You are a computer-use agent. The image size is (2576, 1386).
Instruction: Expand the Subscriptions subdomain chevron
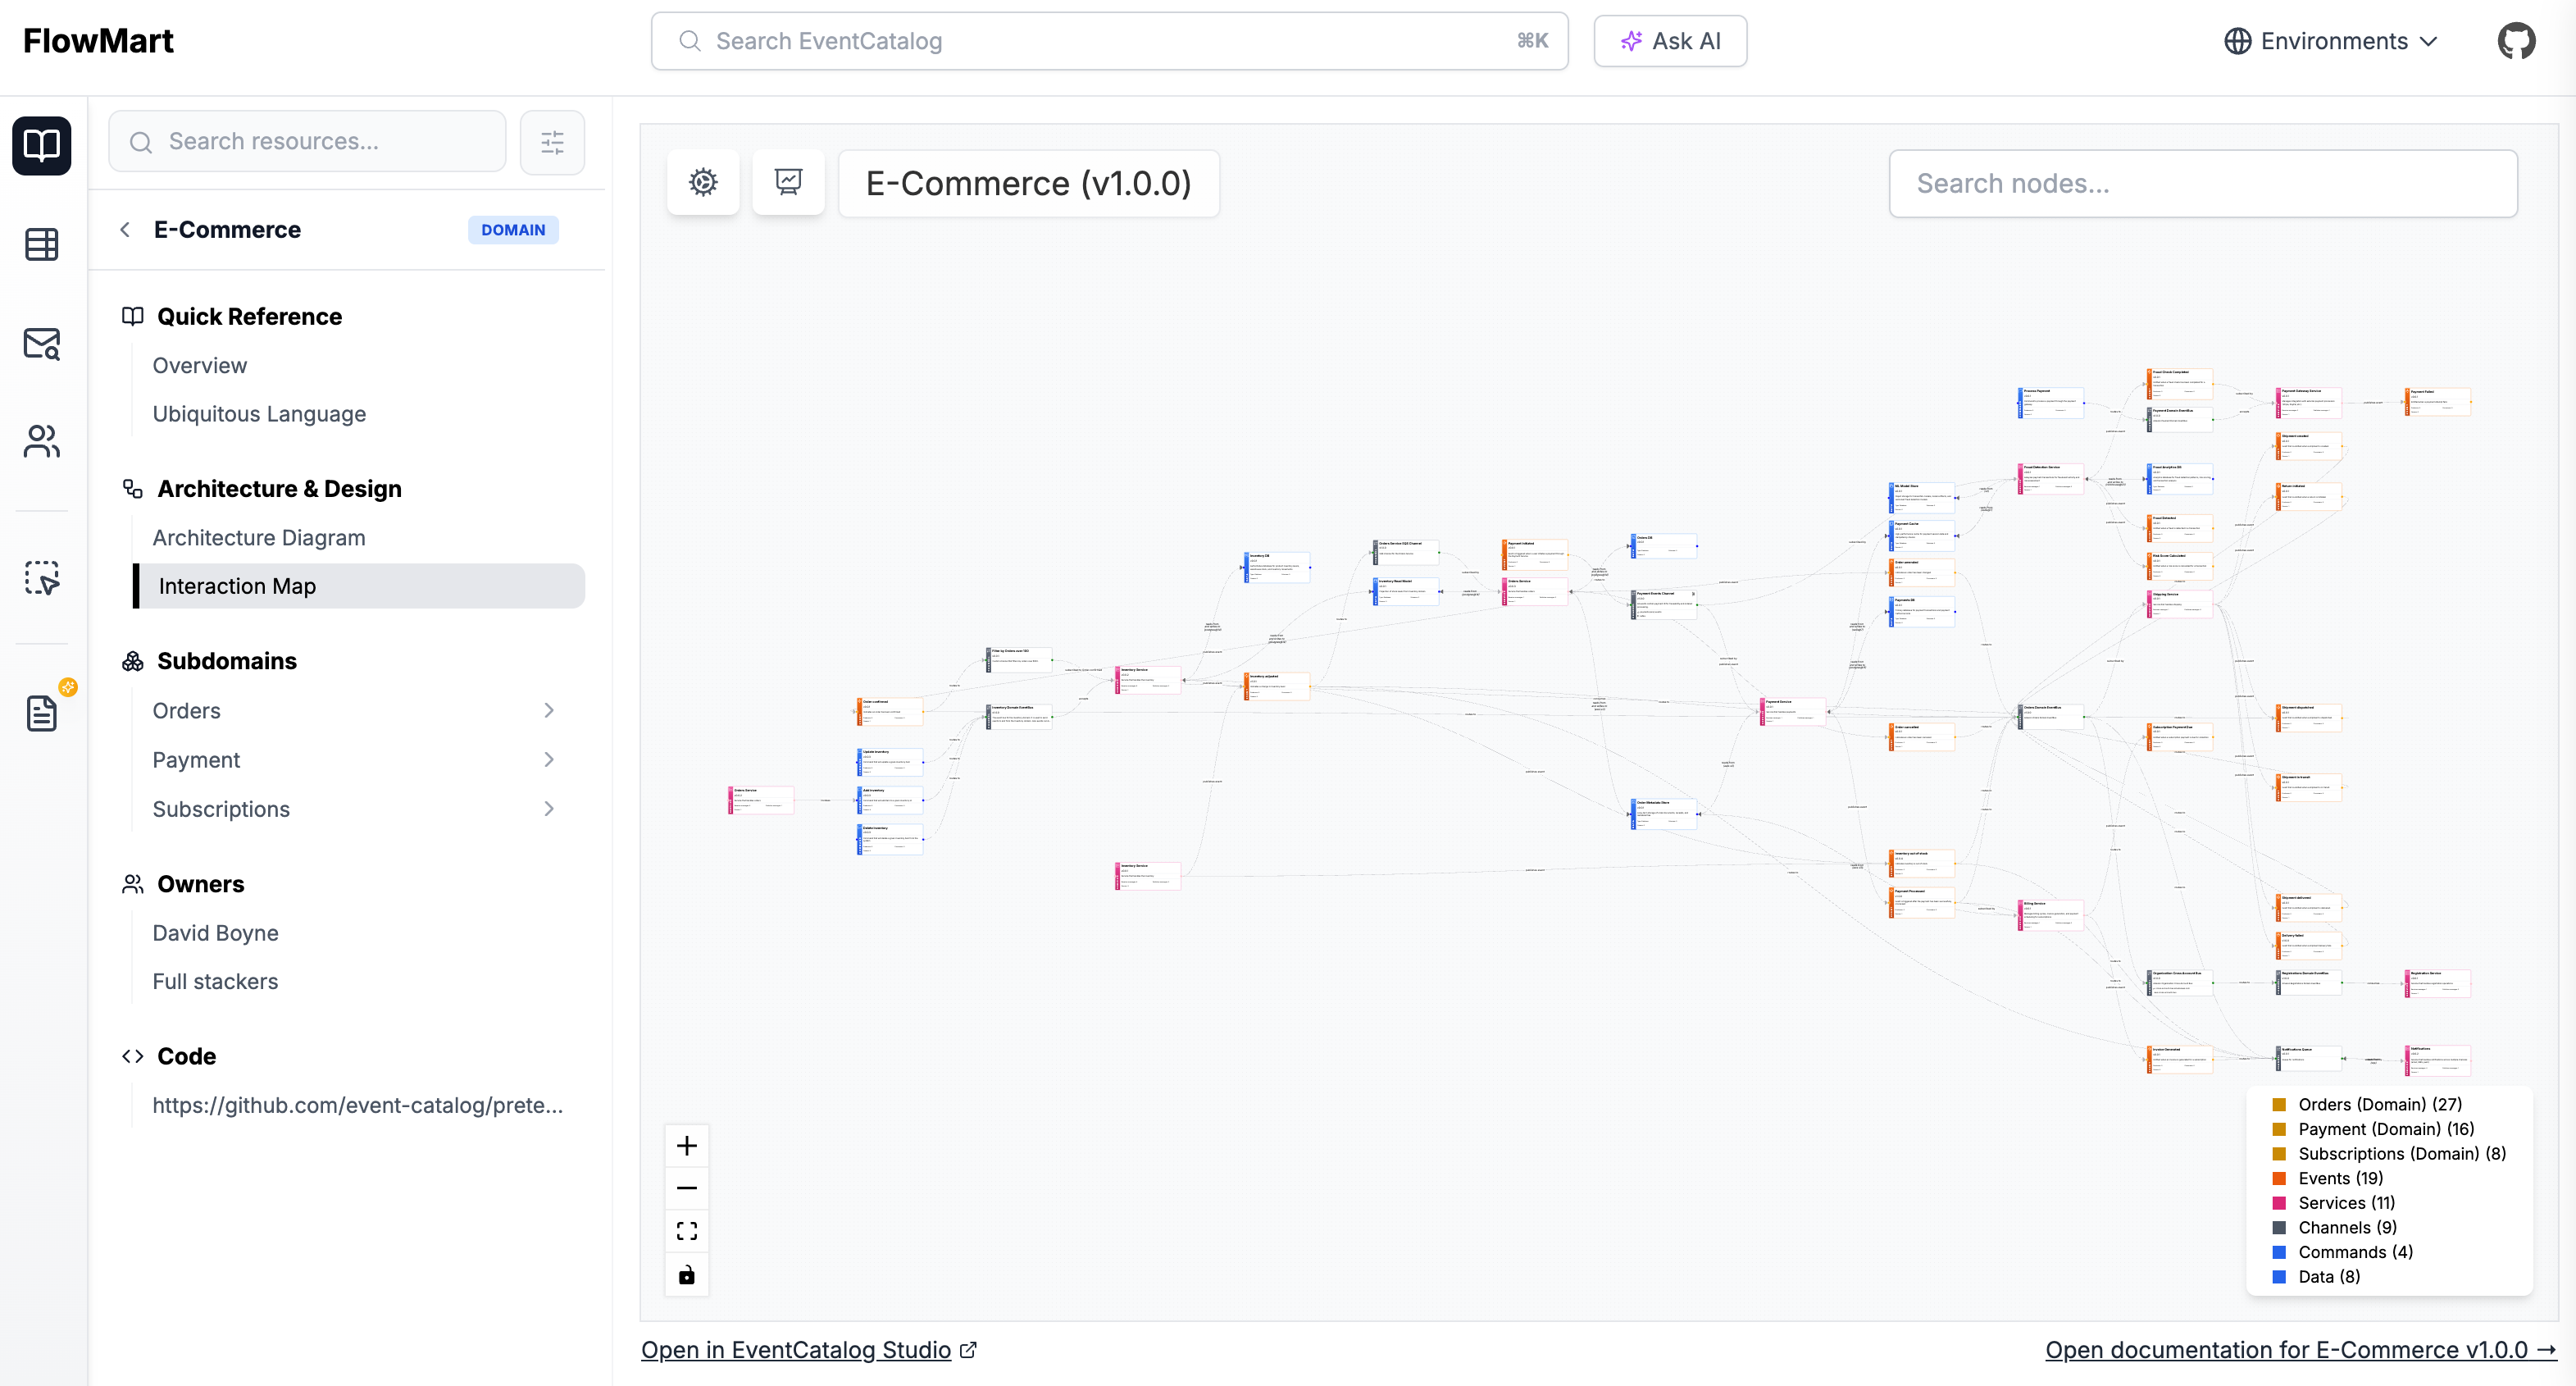coord(549,809)
